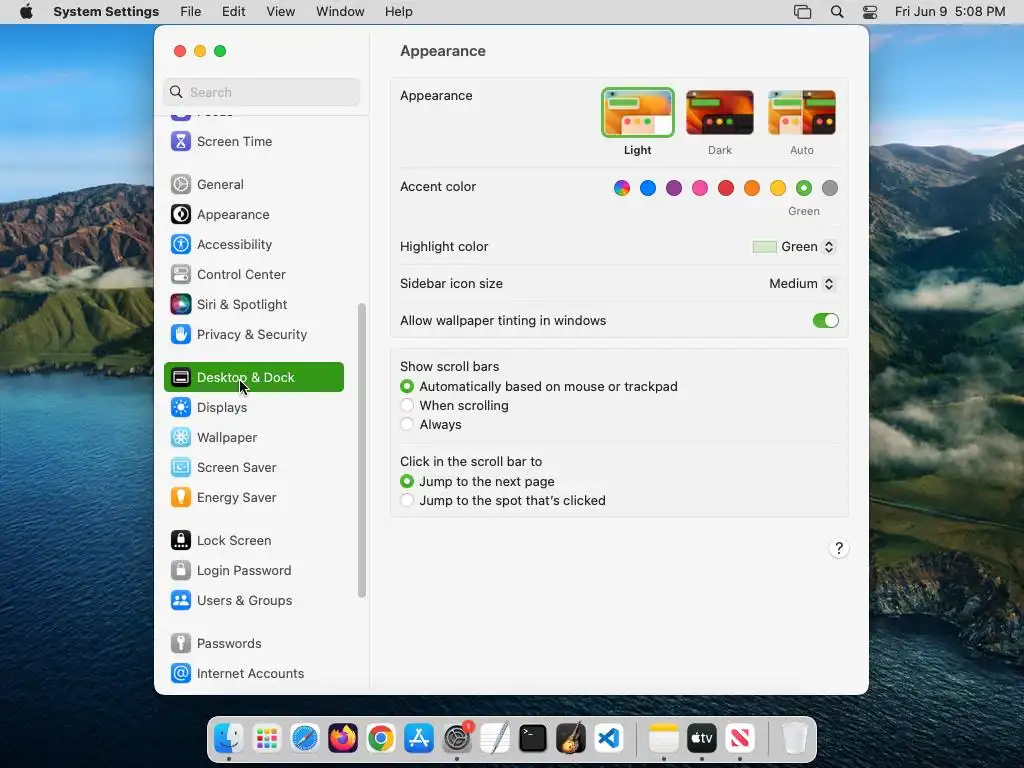This screenshot has width=1024, height=768.
Task: Open Control Center sidebar icon
Action: 181,274
